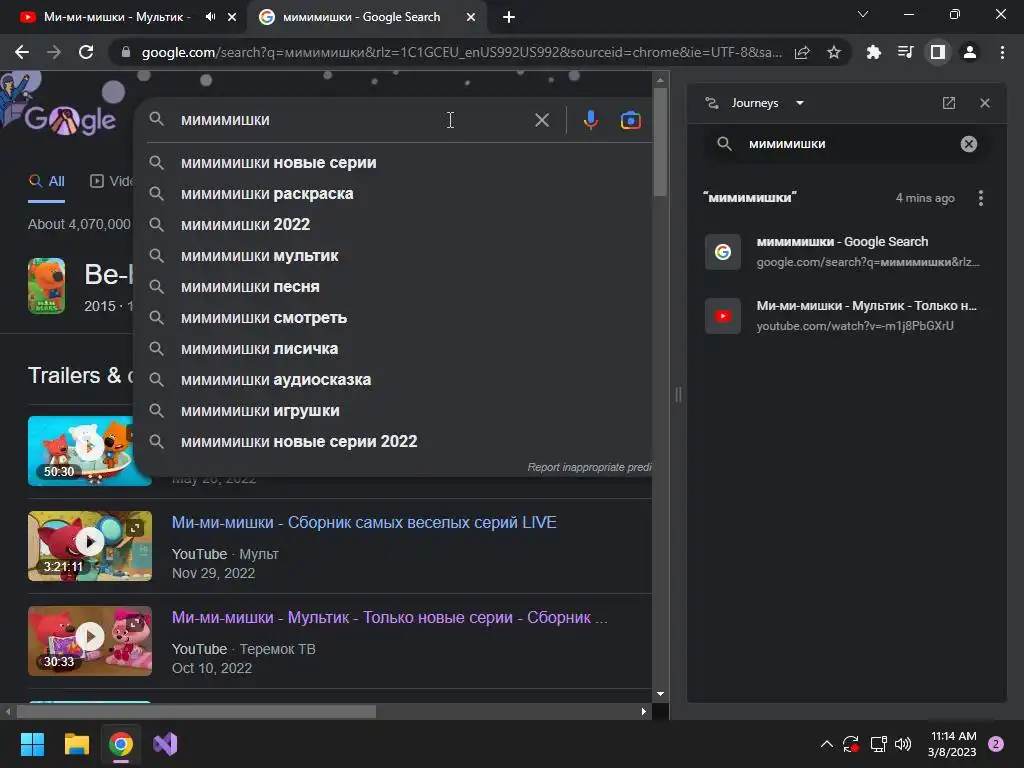Viewport: 1024px width, 768px height.
Task: Open the clock and date flyout
Action: [953, 744]
